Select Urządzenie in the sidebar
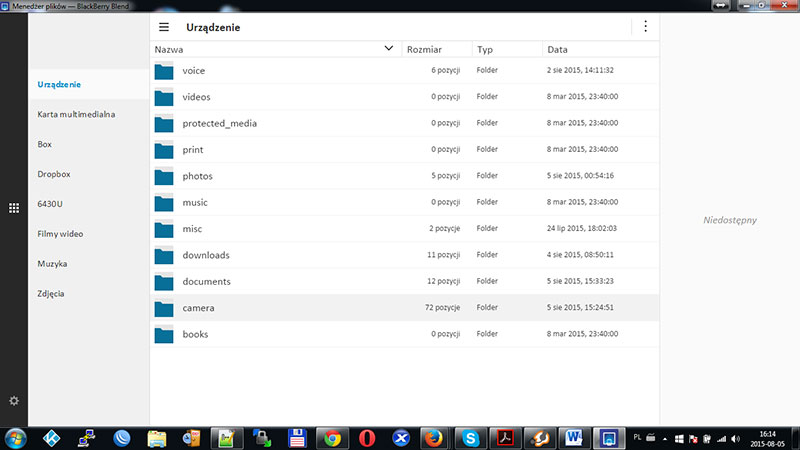800x450 pixels. click(59, 84)
